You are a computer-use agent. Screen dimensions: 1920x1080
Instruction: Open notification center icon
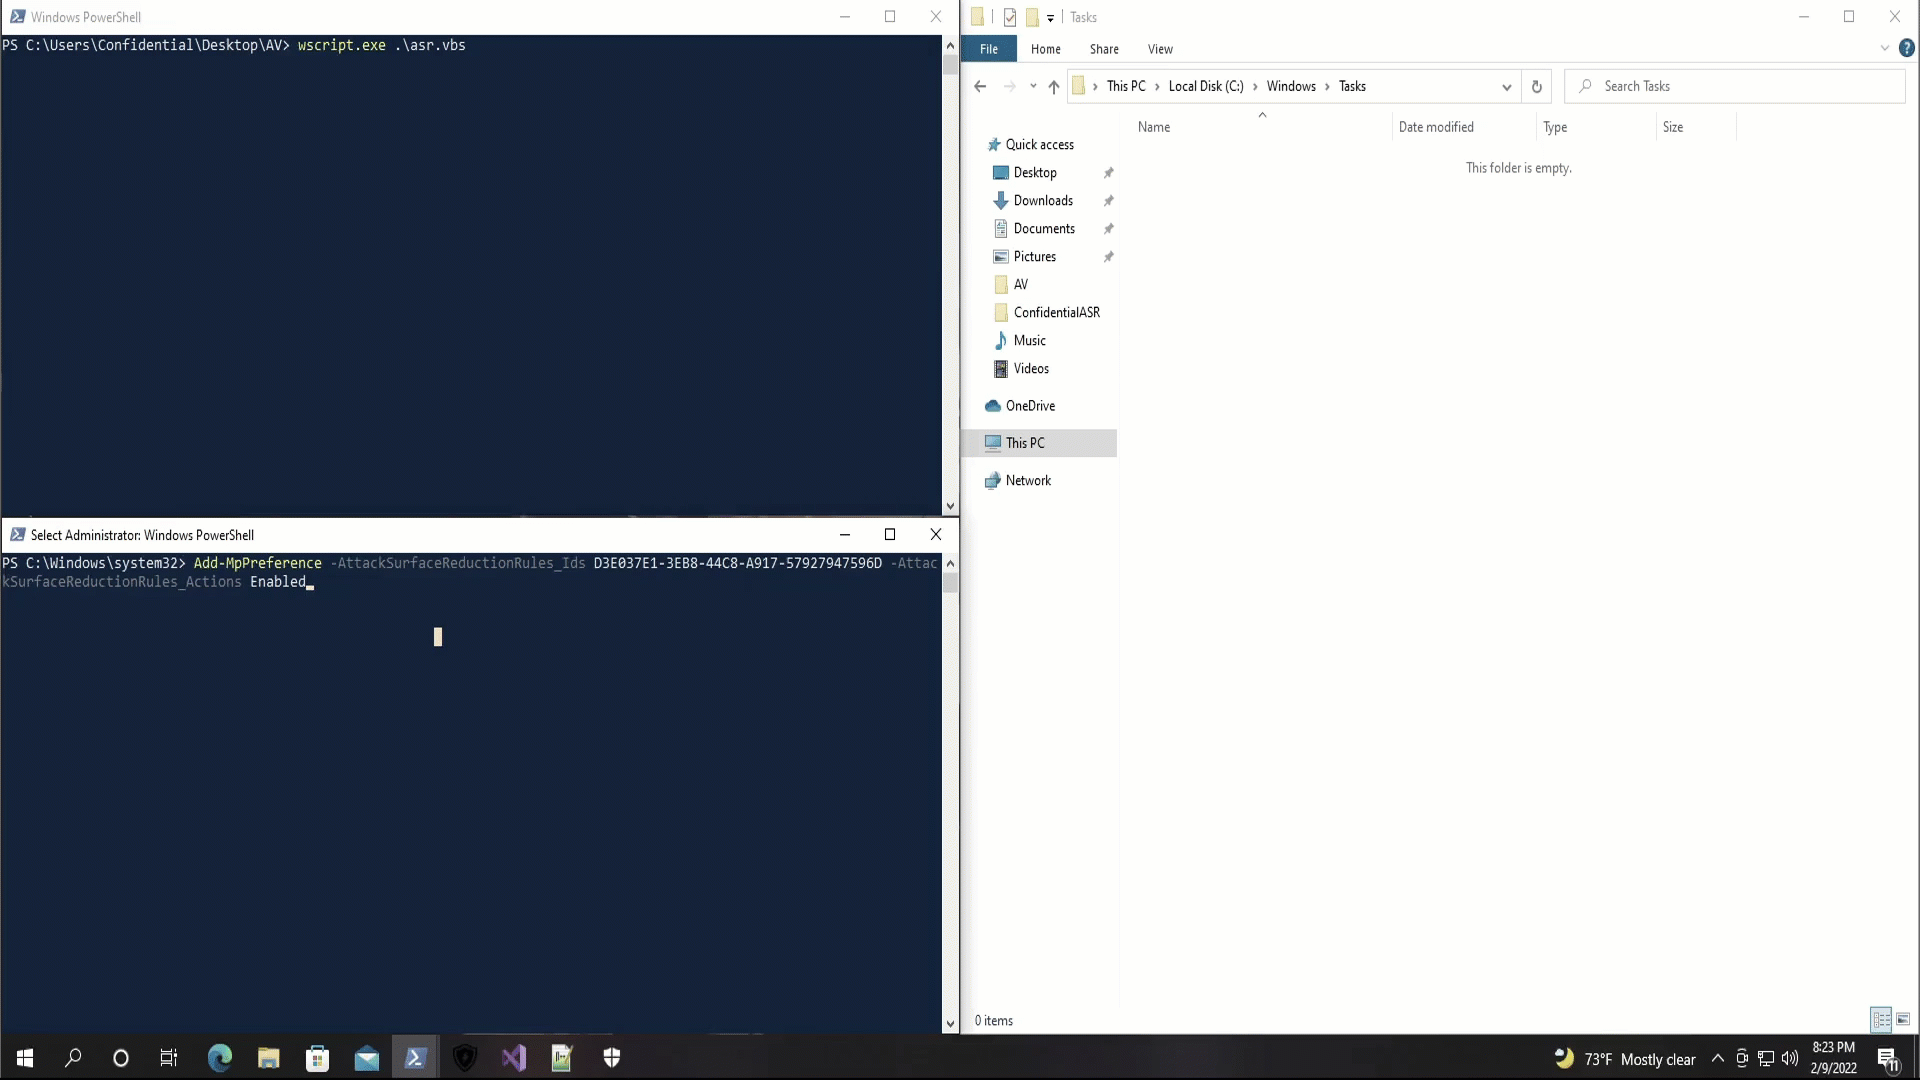click(x=1888, y=1059)
